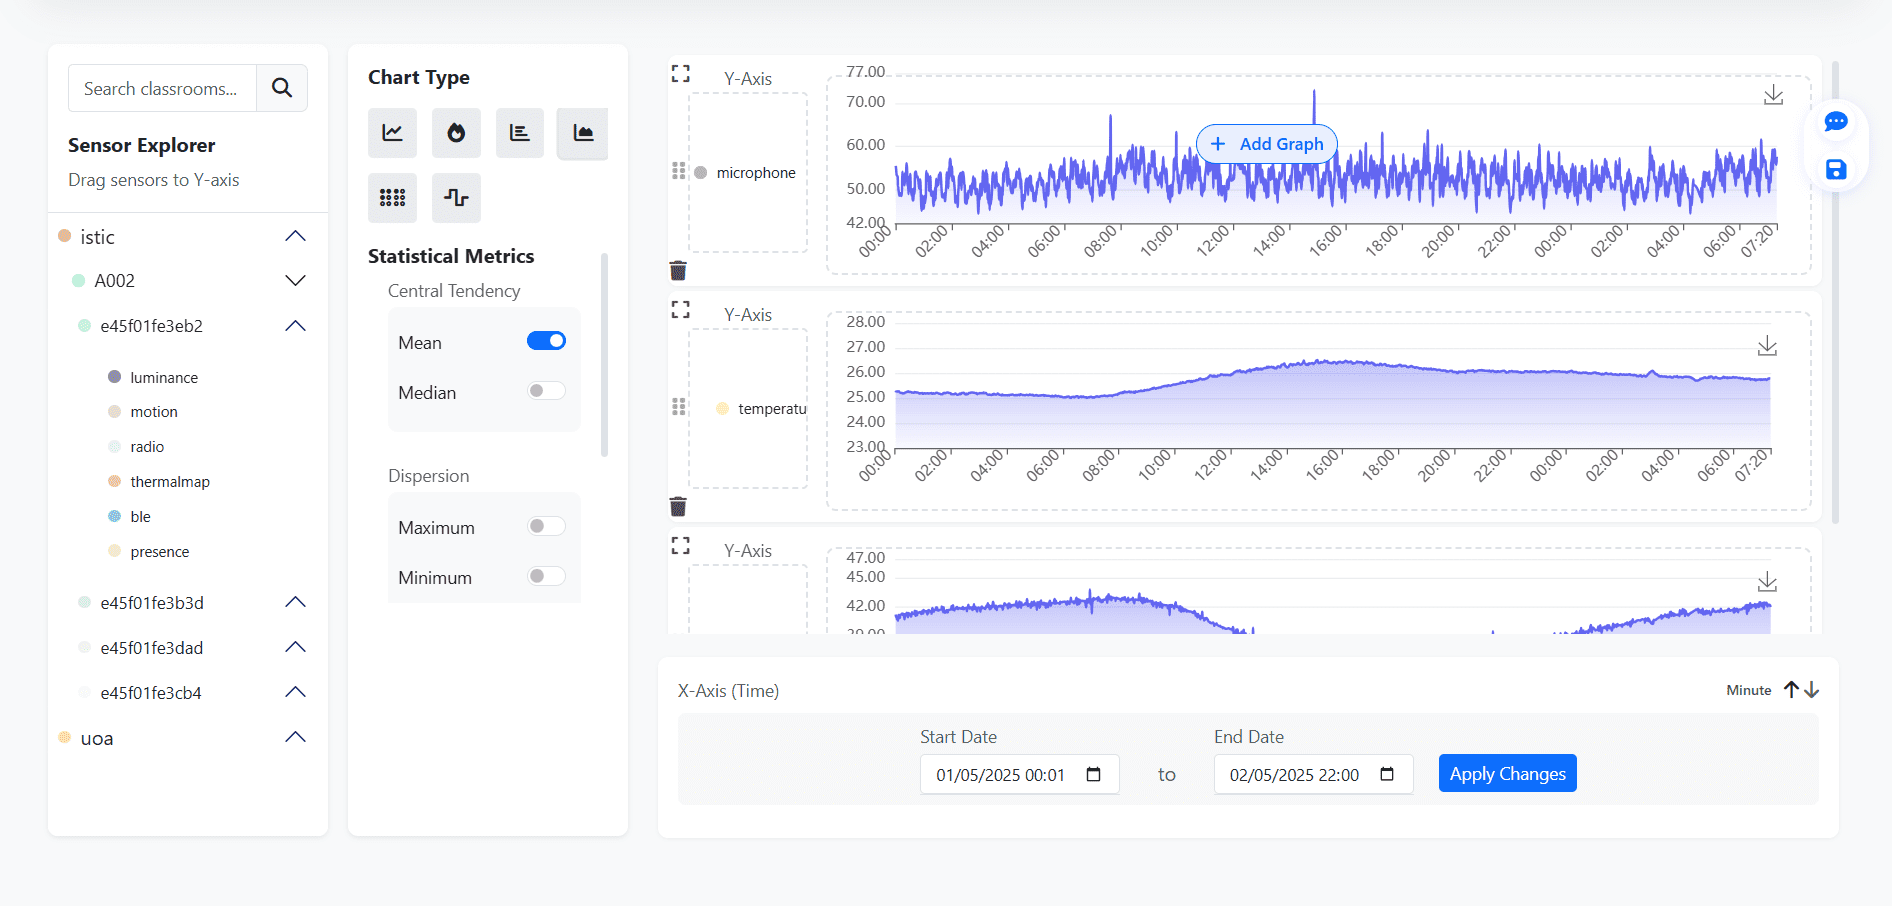Grab the temperature sensor drag handle
This screenshot has width=1892, height=906.
point(679,407)
